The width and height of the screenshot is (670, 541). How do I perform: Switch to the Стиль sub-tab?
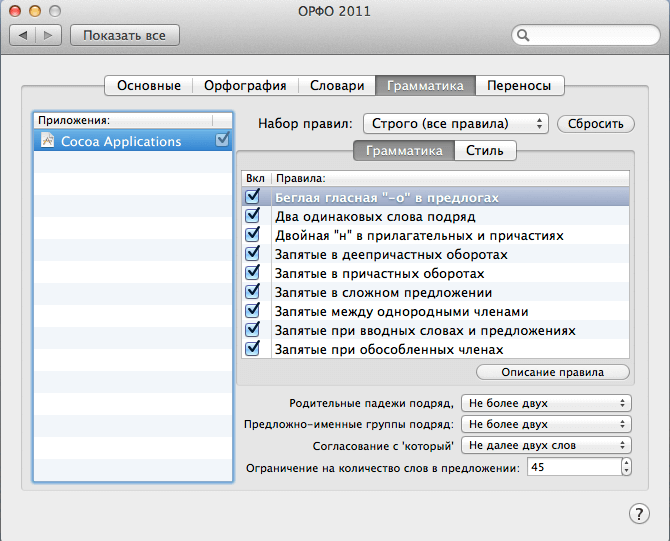coord(485,150)
